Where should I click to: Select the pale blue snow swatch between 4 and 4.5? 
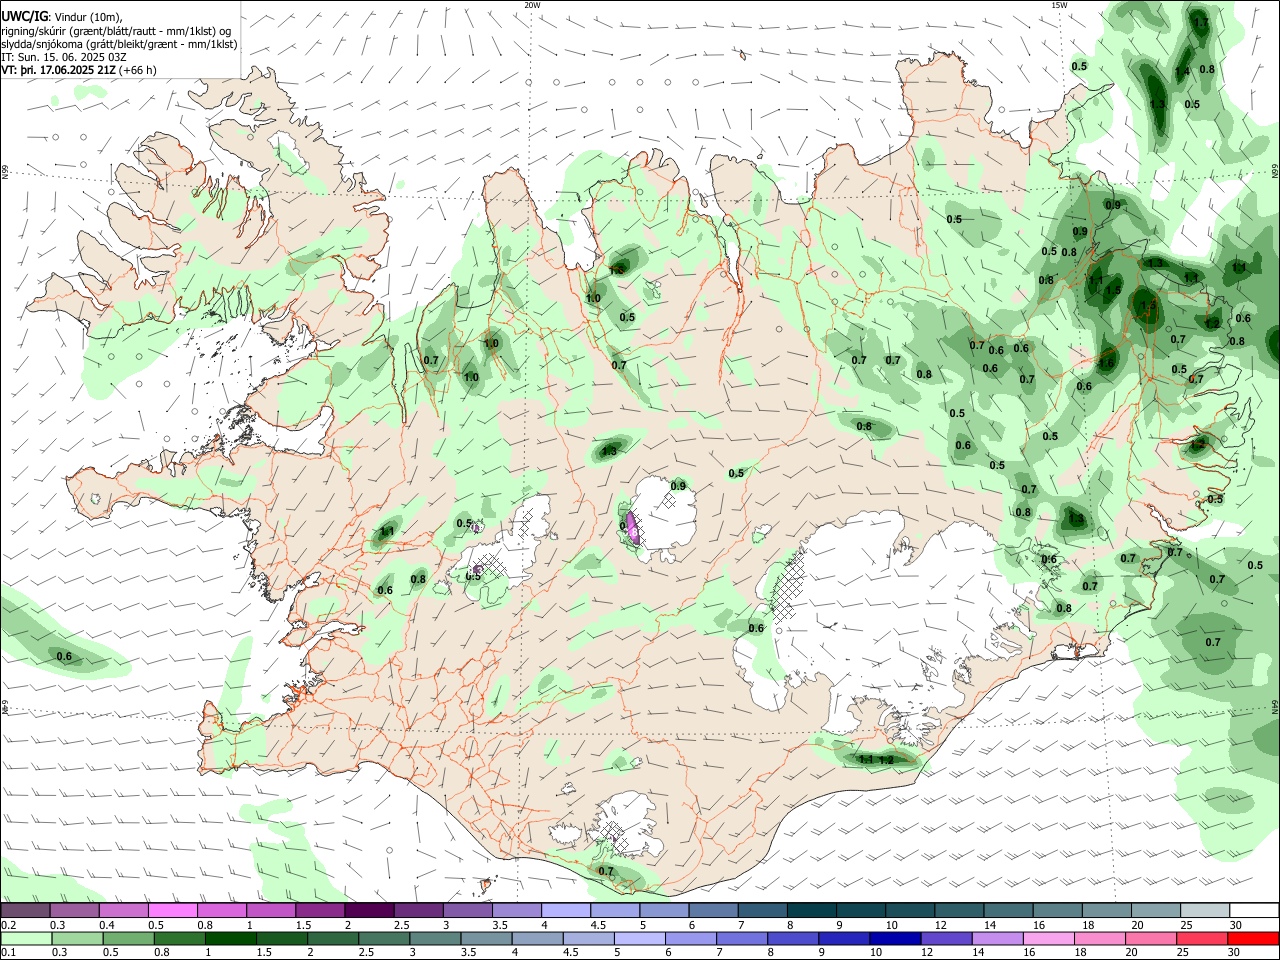(x=566, y=910)
